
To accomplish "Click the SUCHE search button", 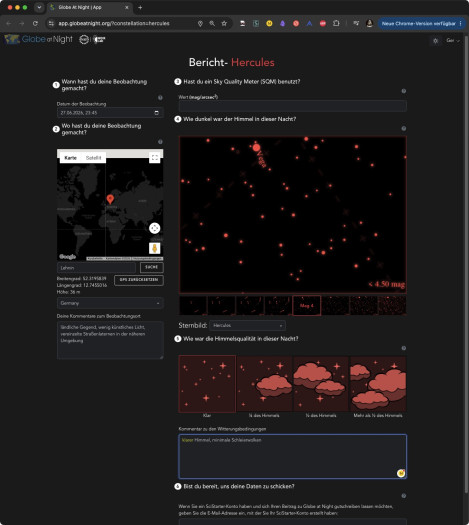I will tap(152, 267).
